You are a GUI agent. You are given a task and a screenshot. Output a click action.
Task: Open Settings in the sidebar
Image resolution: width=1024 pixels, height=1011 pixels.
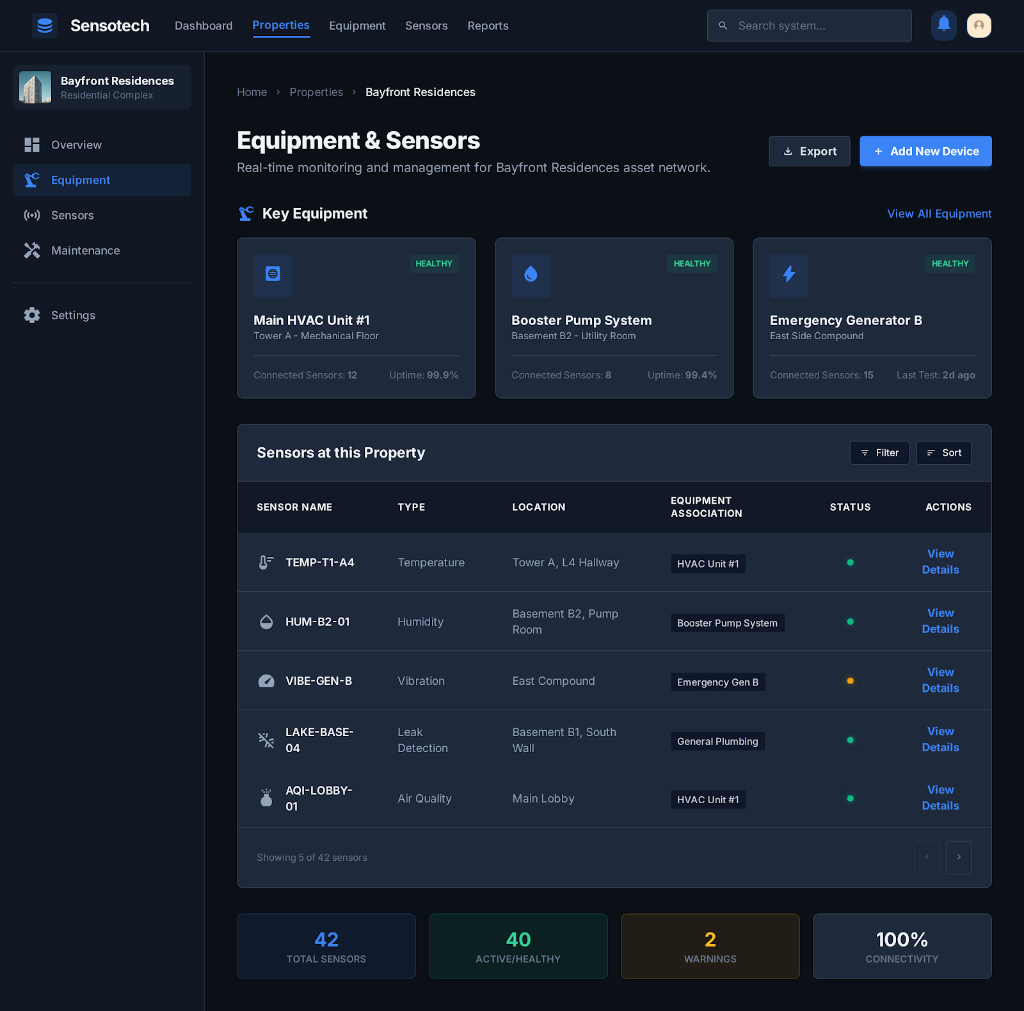(x=102, y=315)
